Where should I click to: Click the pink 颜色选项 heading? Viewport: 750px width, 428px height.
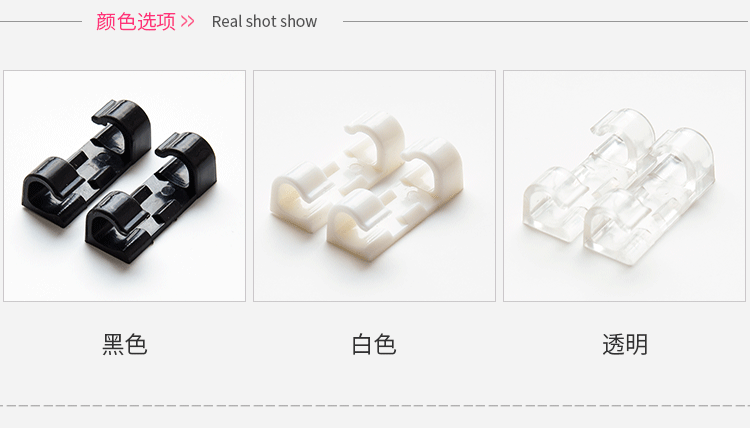click(x=136, y=22)
